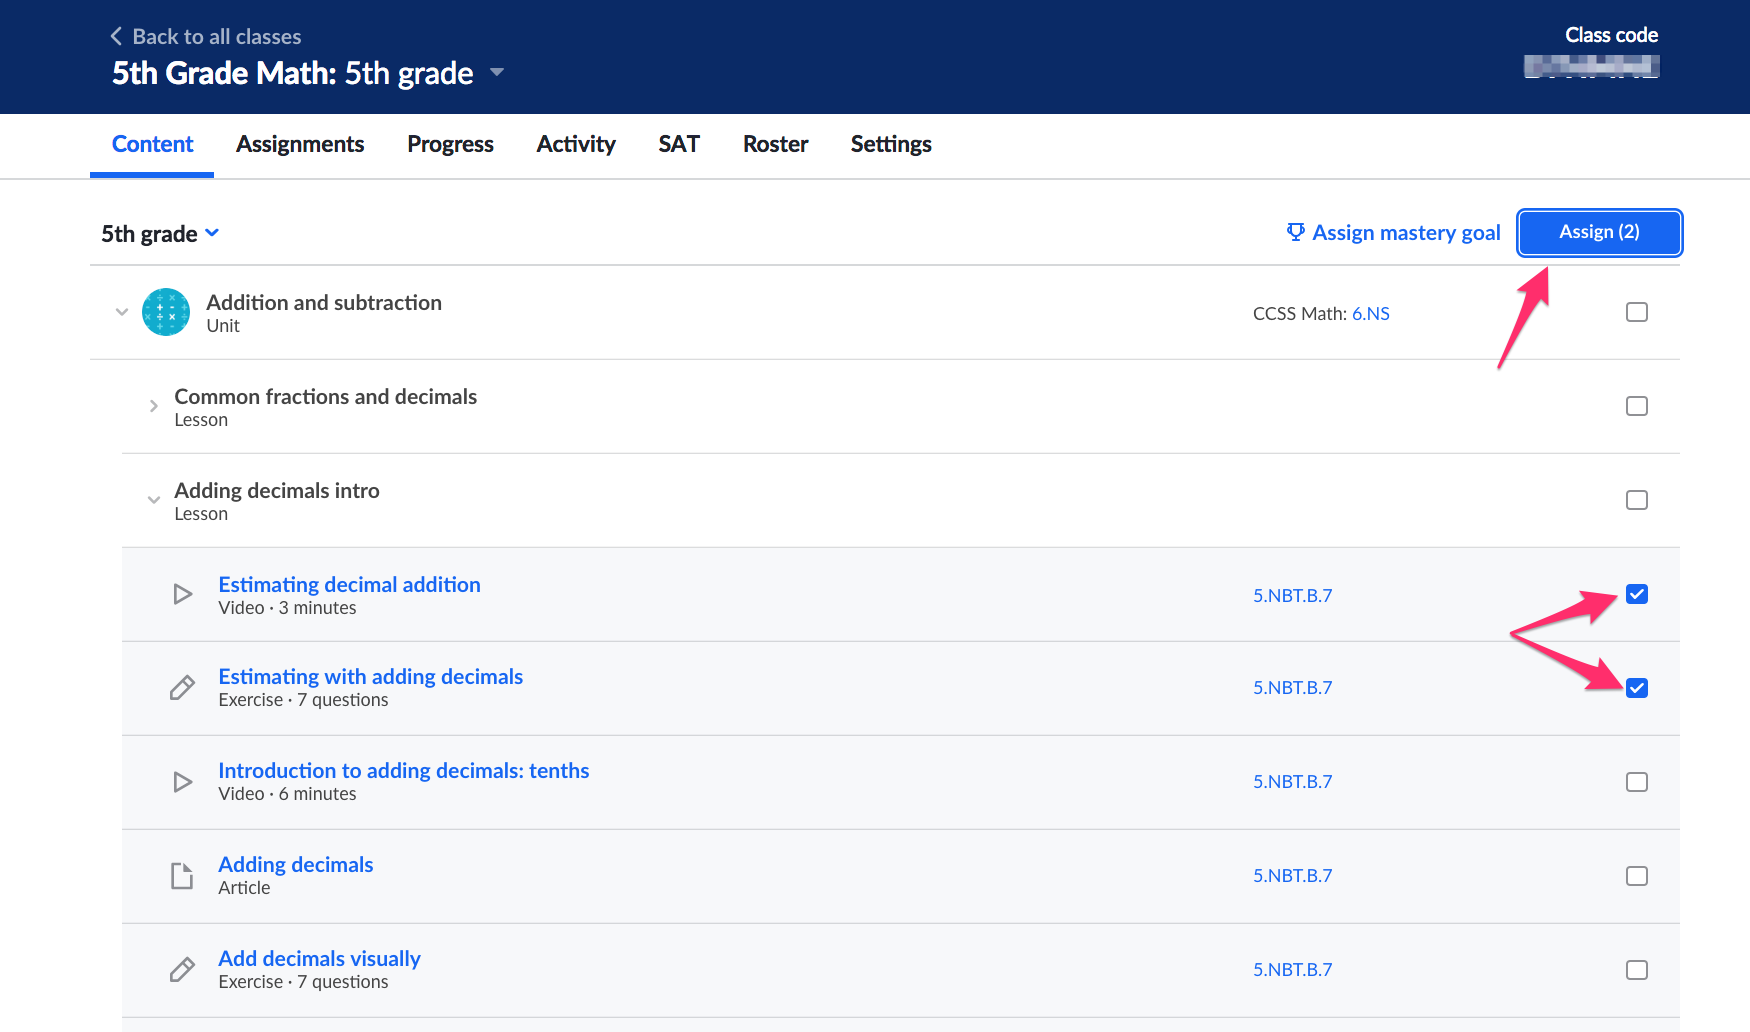This screenshot has width=1750, height=1032.
Task: Check the Adding decimals article checkbox
Action: pos(1637,876)
